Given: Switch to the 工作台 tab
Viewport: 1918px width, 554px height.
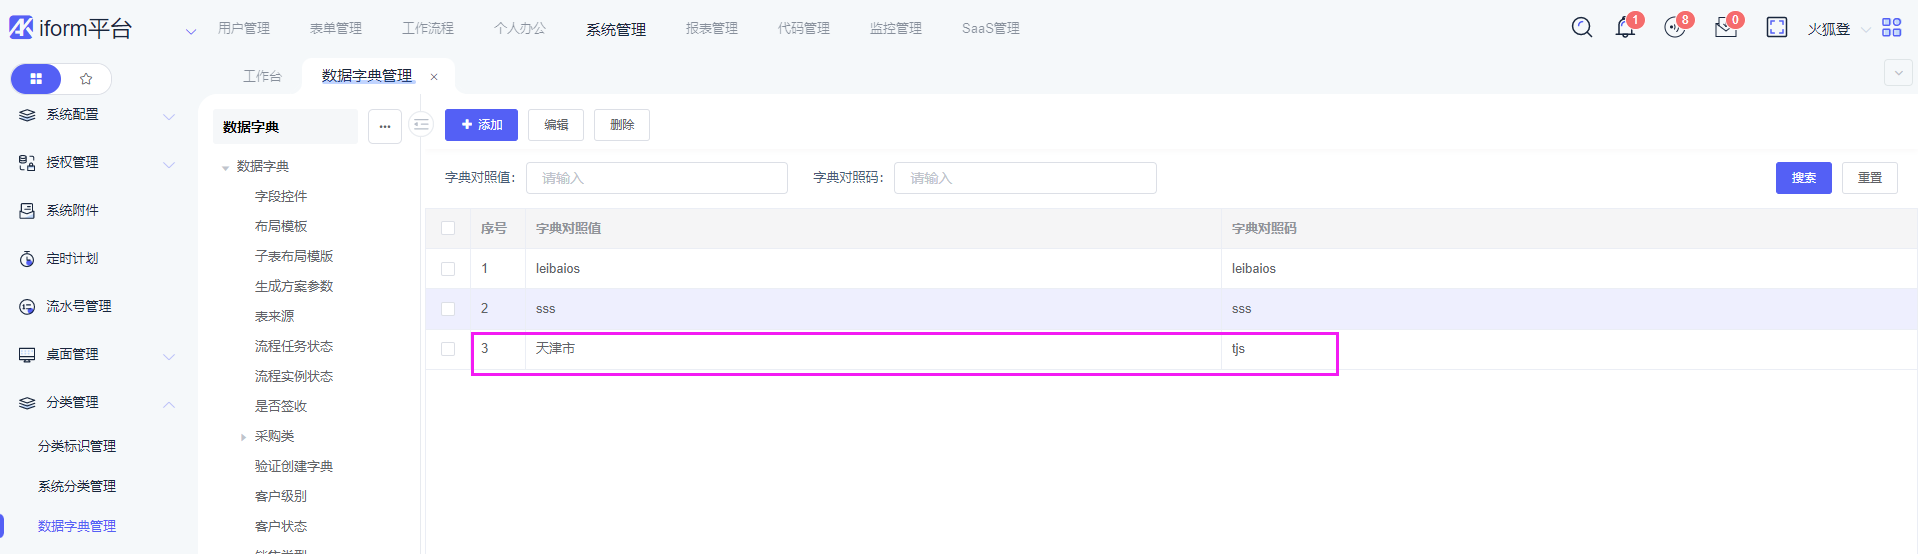Looking at the screenshot, I should (262, 77).
